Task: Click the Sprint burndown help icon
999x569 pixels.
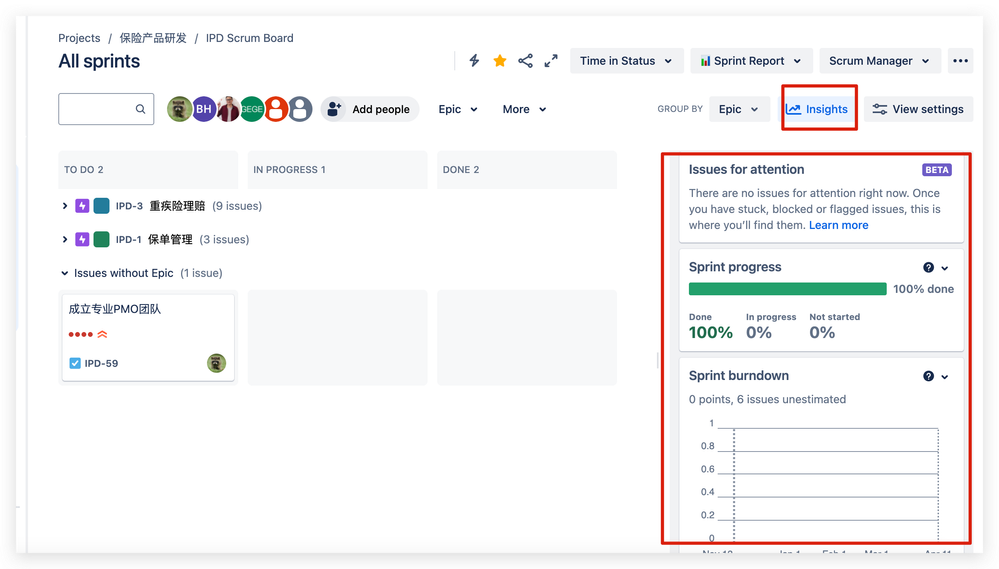Action: coord(928,377)
